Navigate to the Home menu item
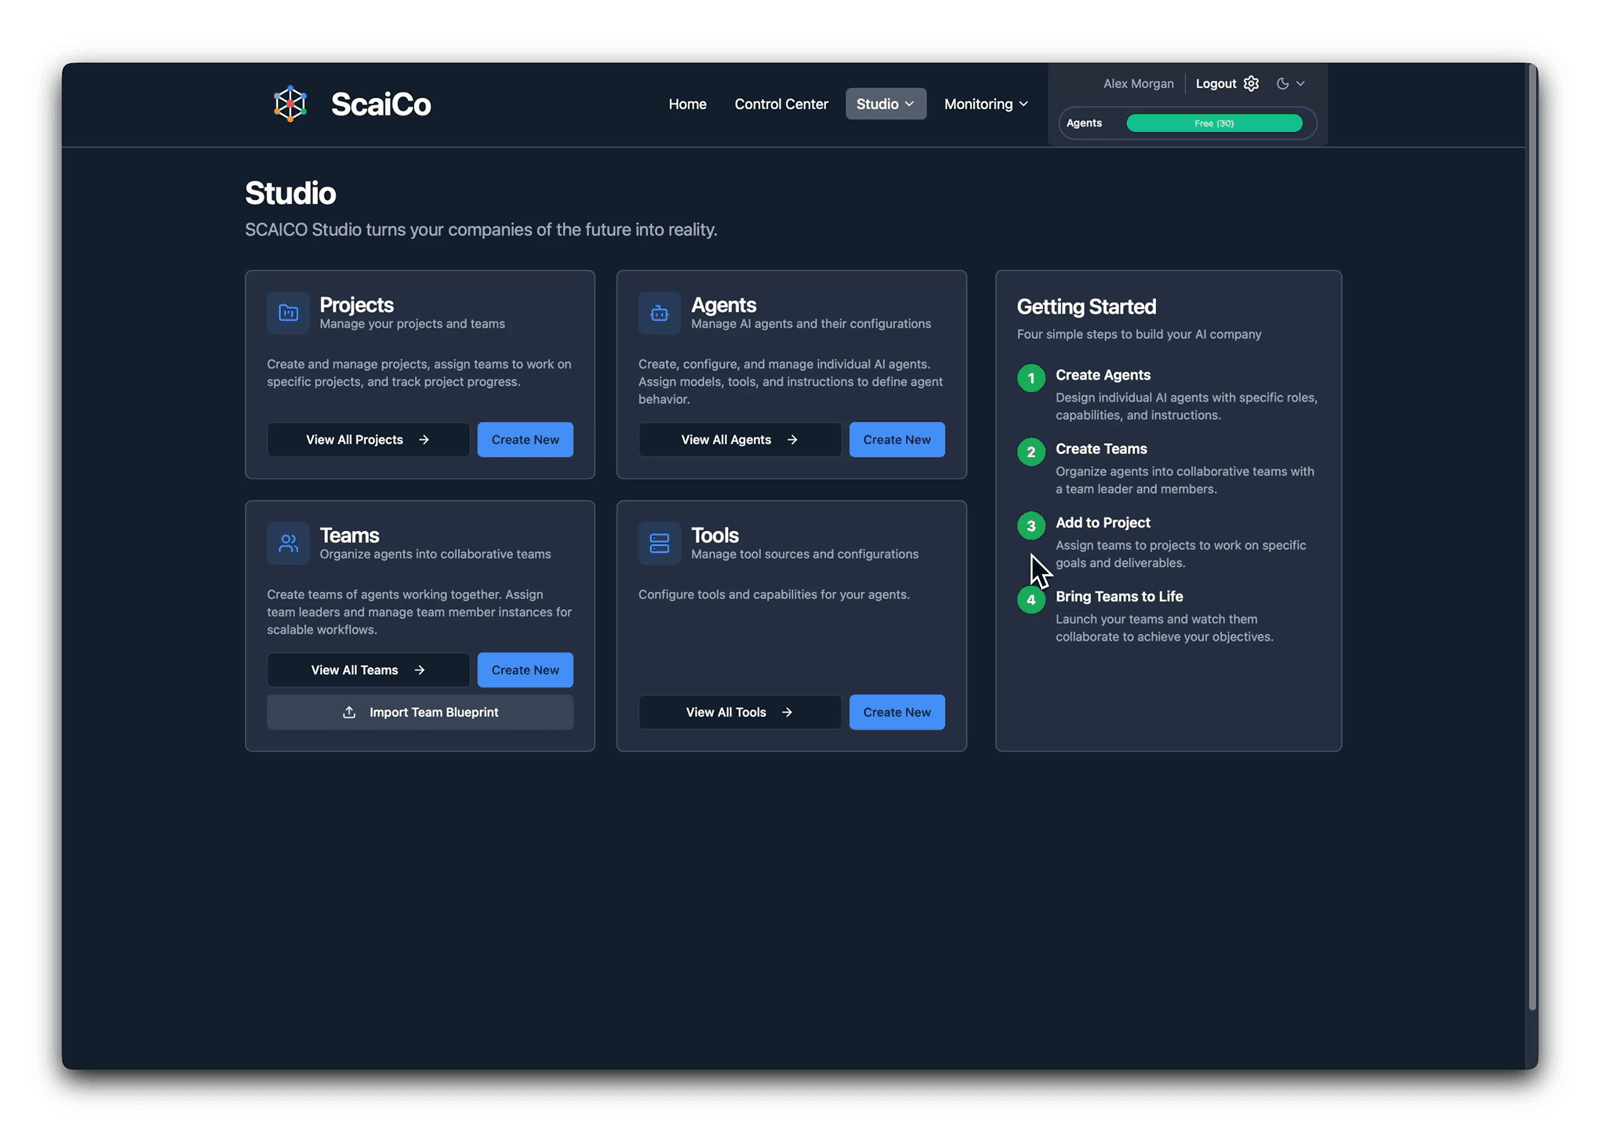Image resolution: width=1600 pixels, height=1132 pixels. [x=687, y=103]
